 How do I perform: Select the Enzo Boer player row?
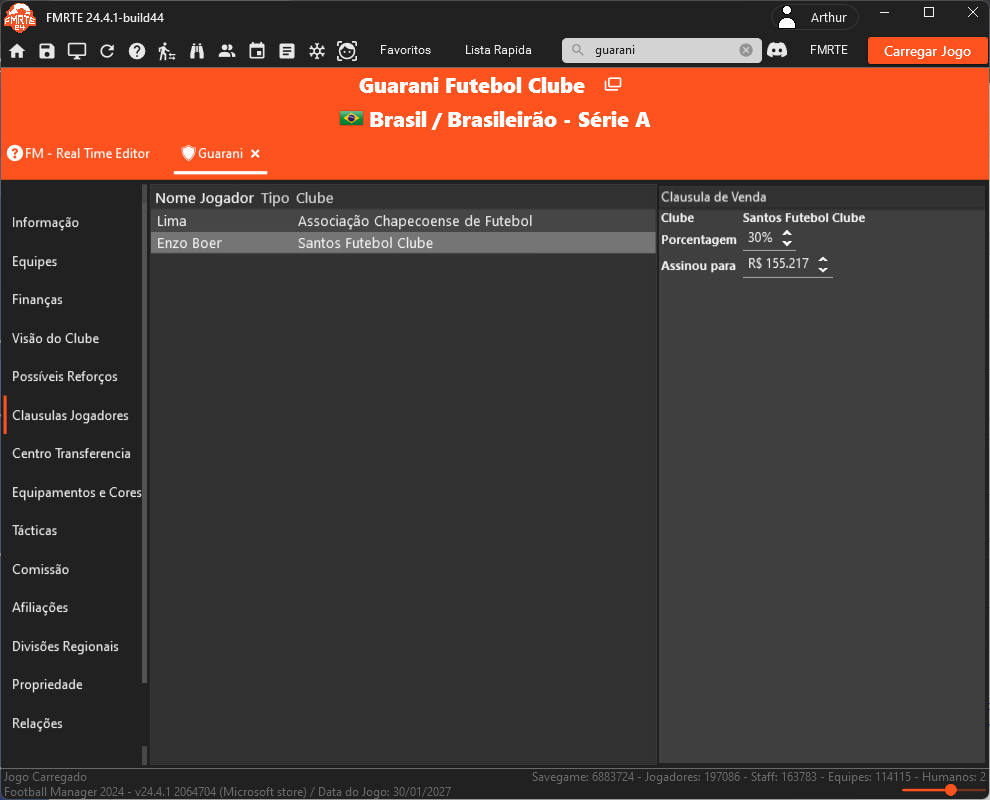(403, 243)
